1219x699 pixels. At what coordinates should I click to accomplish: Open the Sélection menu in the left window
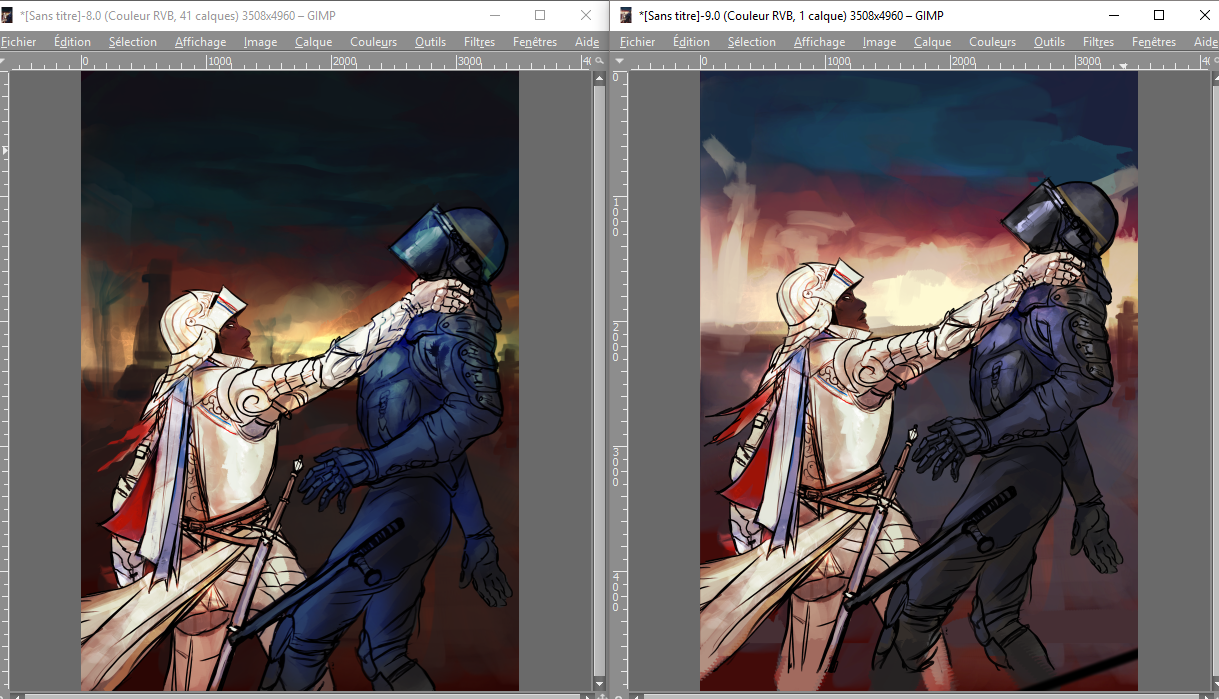[x=133, y=42]
